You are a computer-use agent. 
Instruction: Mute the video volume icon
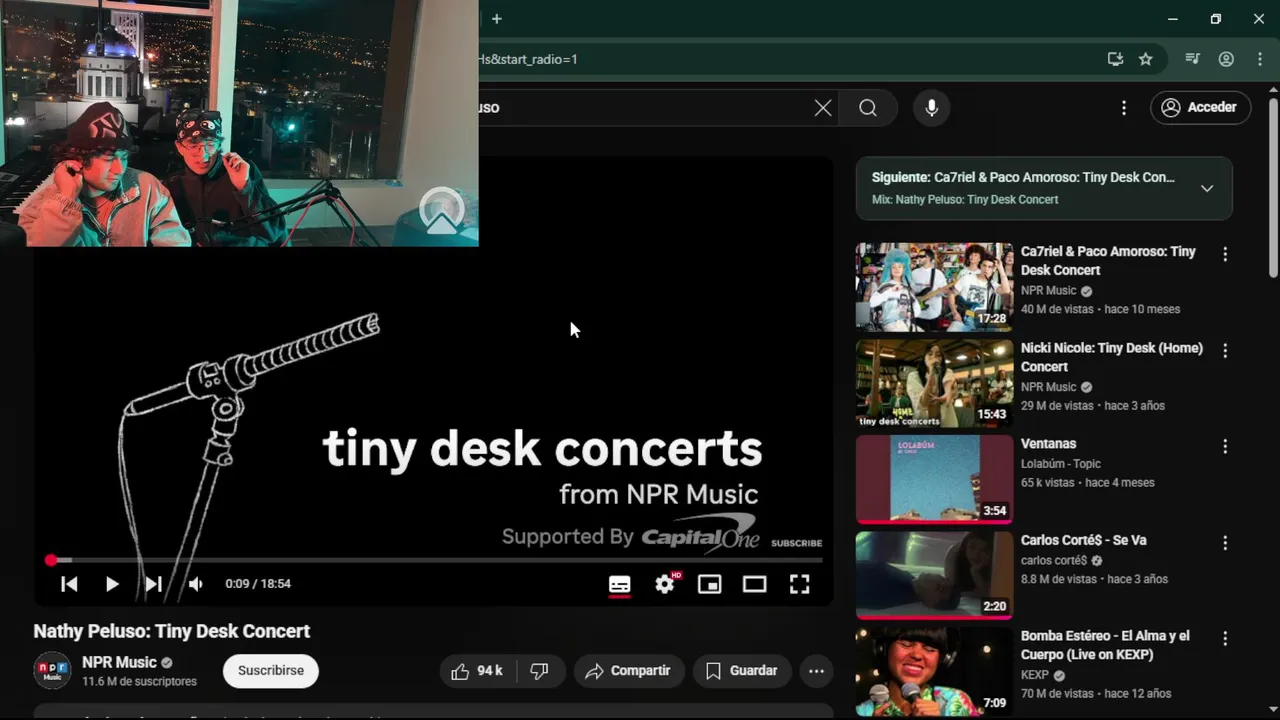click(x=196, y=584)
